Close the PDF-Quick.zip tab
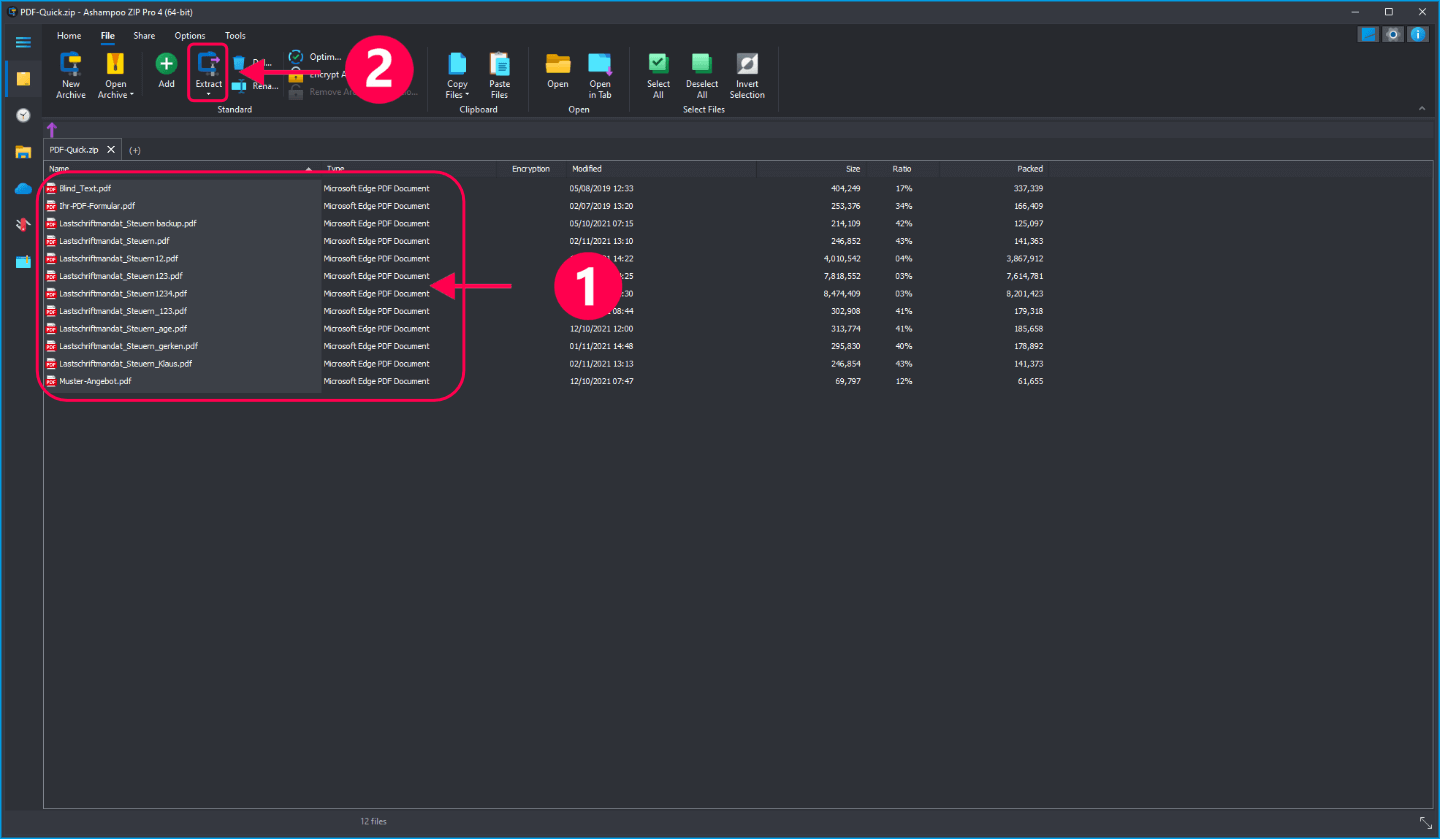Image resolution: width=1440 pixels, height=839 pixels. pyautogui.click(x=111, y=150)
